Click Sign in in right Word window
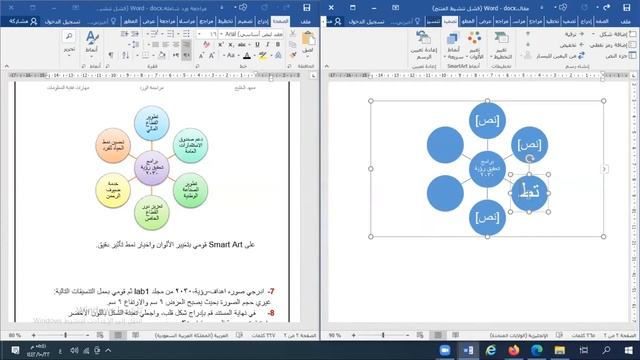 (x=367, y=21)
